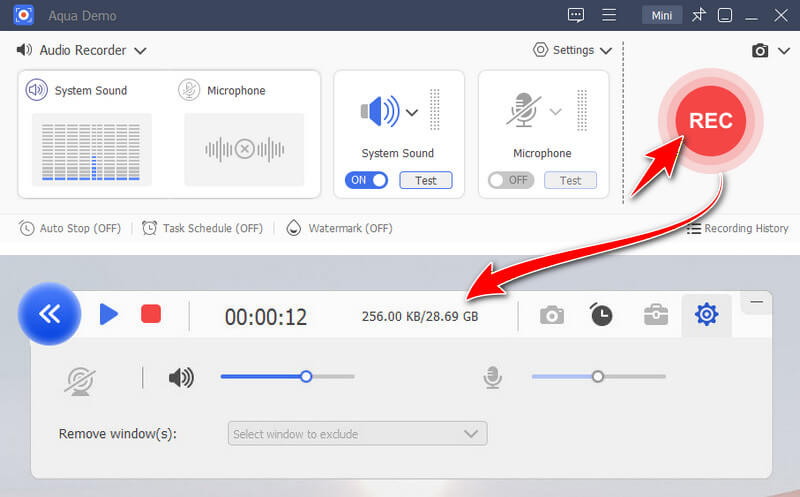Open Task Schedule (OFF) settings

(202, 228)
